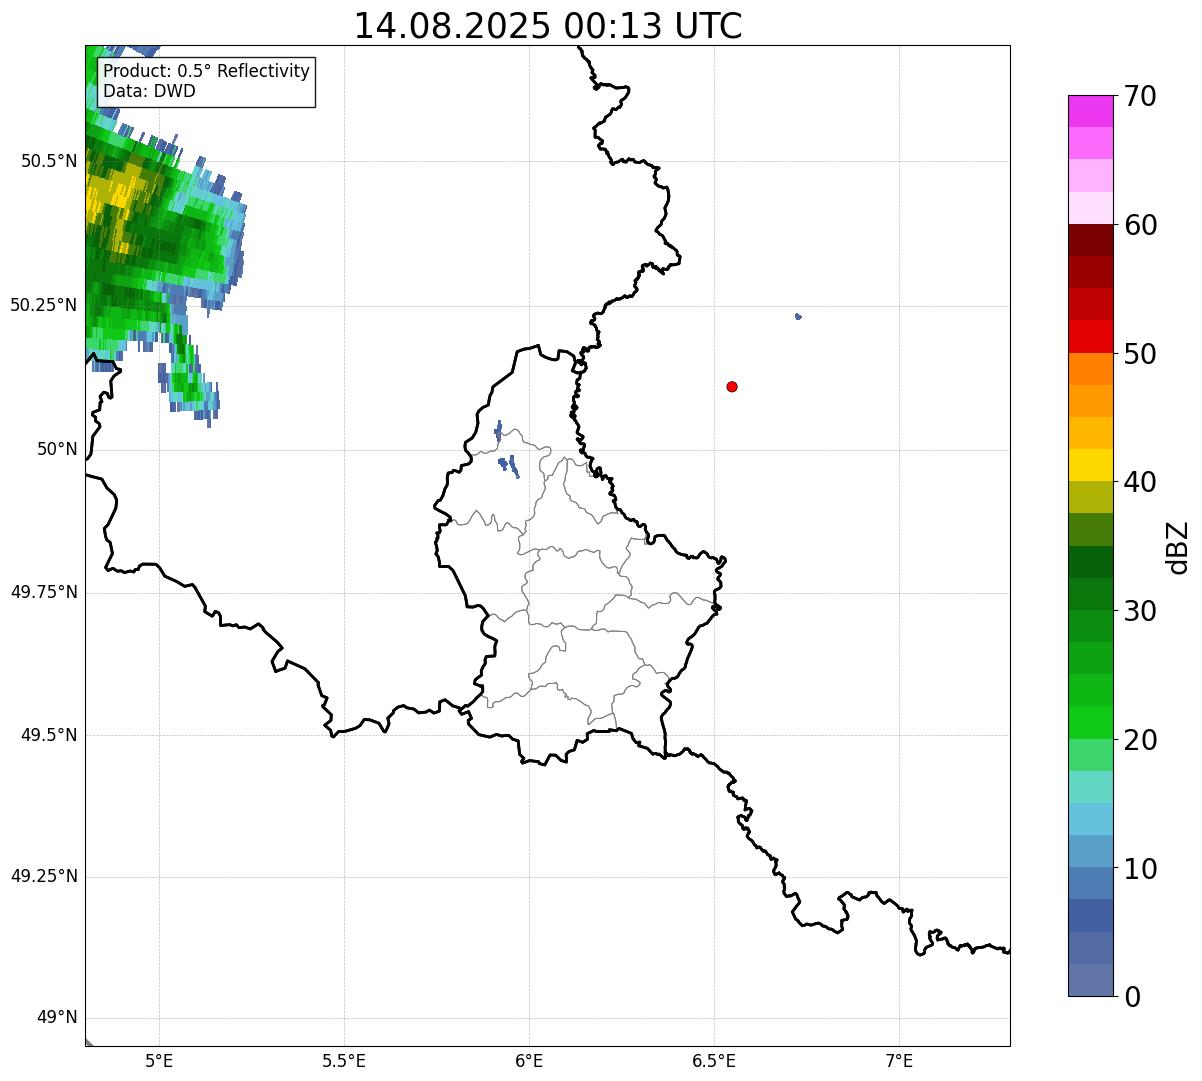Image resolution: width=1202 pixels, height=1081 pixels.
Task: Click the latitude label 49.75°N
Action: (44, 592)
